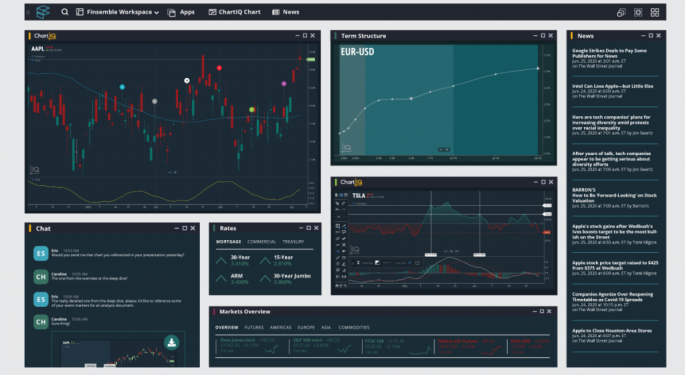Screen dimensions: 685x375
Task: Download the chart image in Chat
Action: [172, 342]
